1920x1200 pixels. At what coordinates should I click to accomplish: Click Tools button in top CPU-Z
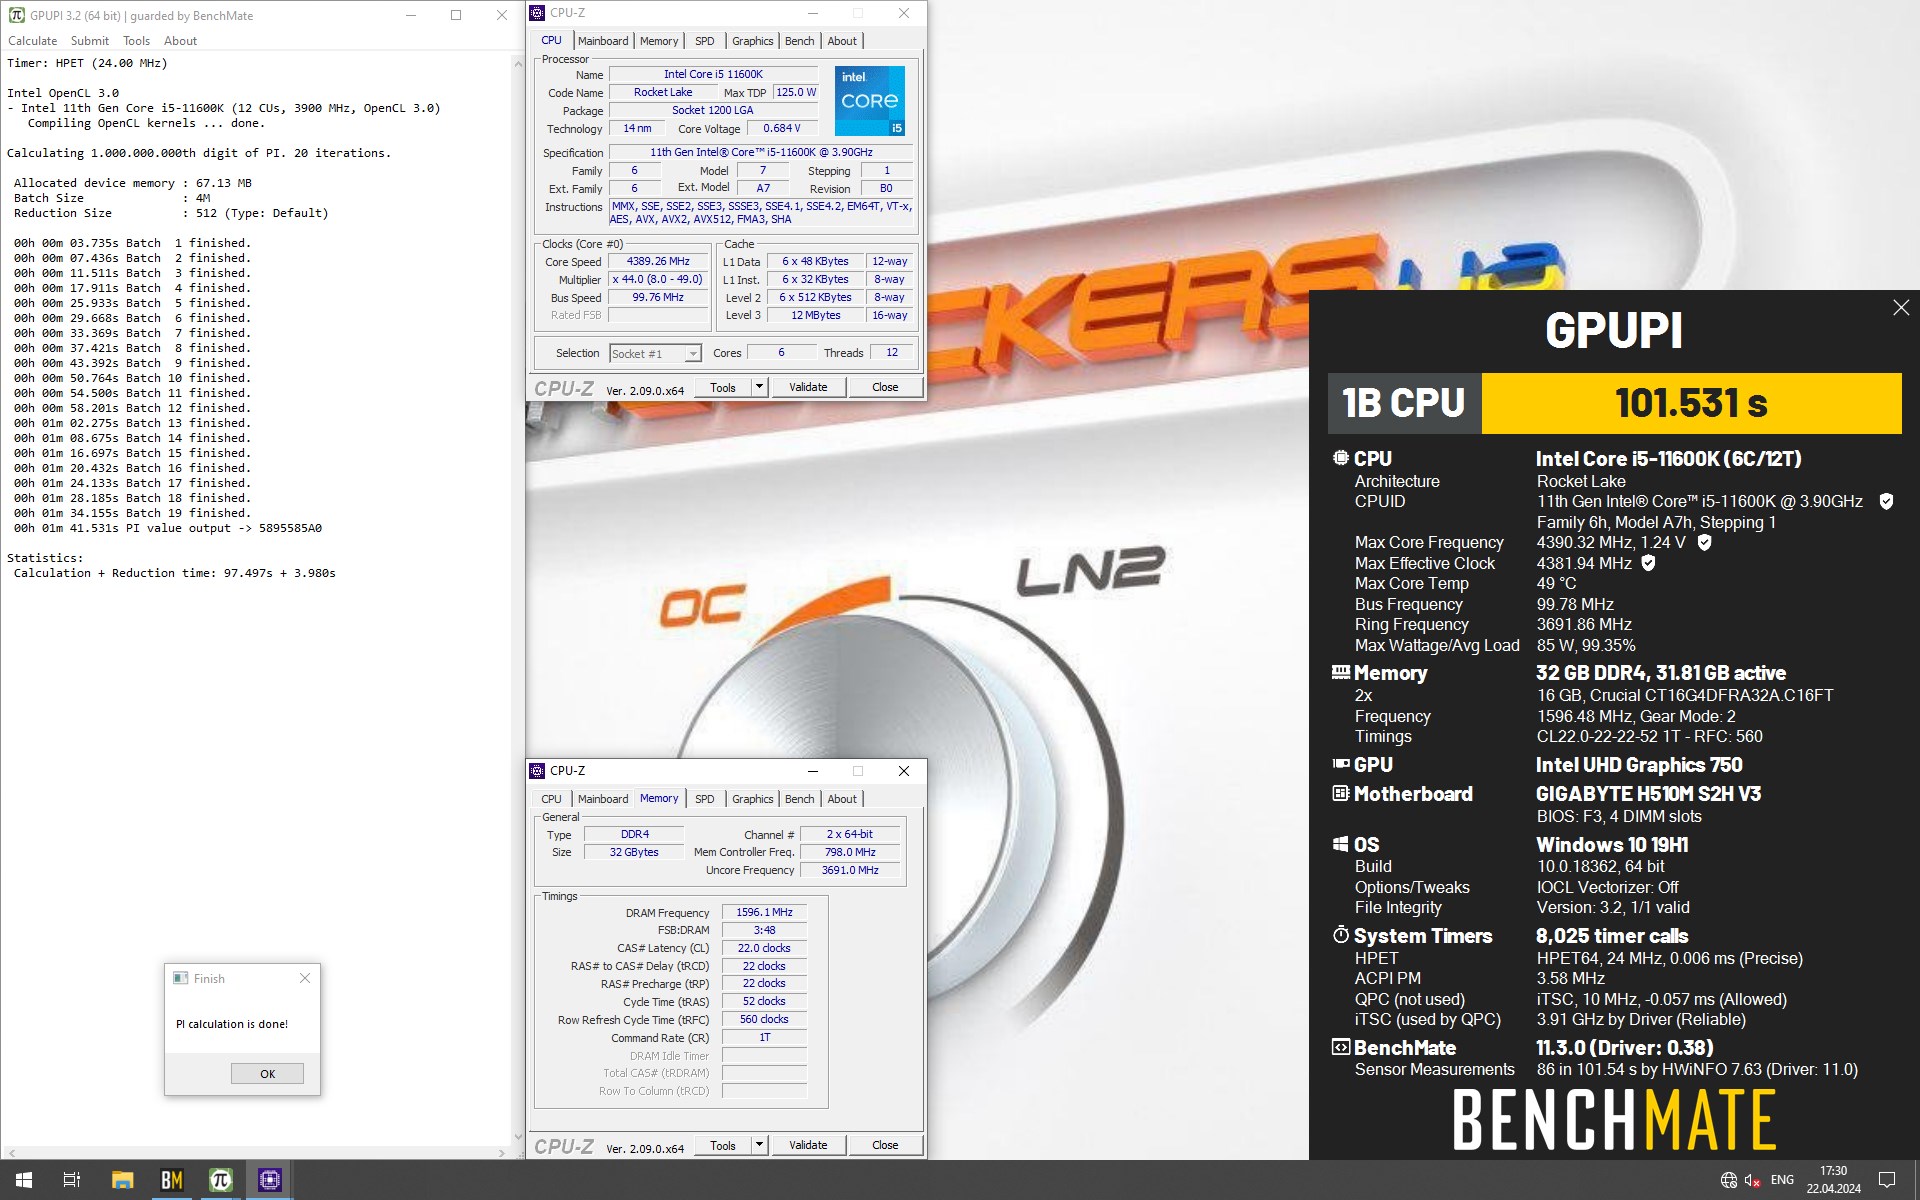(723, 387)
